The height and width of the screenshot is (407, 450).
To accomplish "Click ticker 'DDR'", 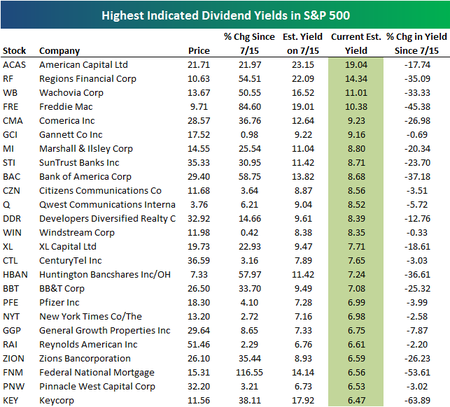I will 12,219.
